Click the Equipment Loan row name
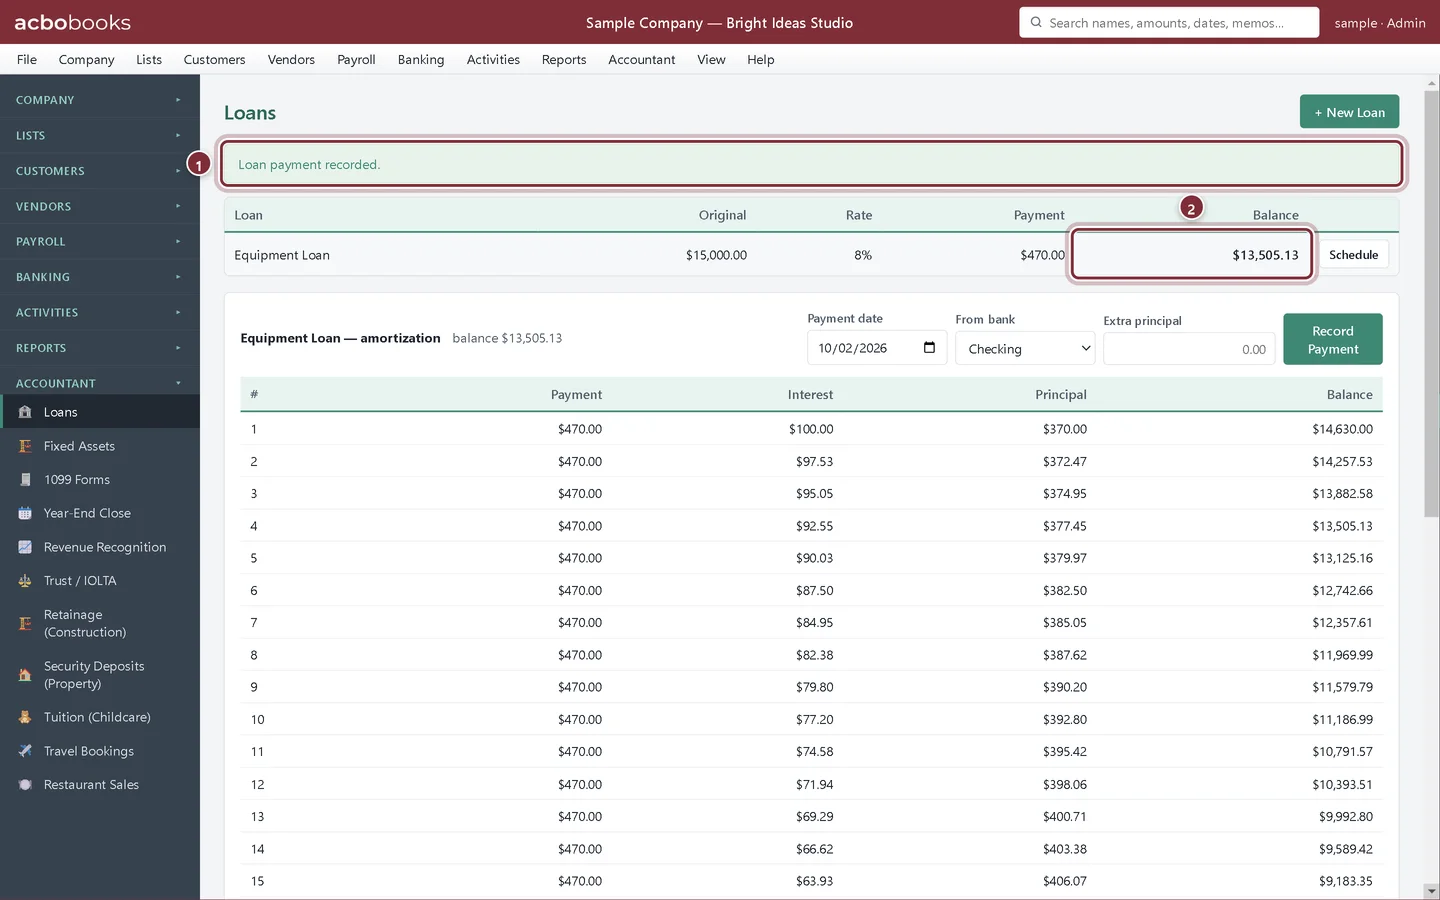 point(282,255)
